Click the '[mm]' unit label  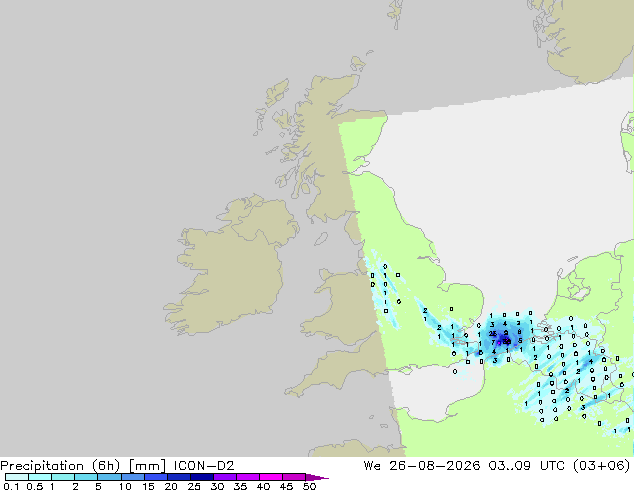point(147,466)
